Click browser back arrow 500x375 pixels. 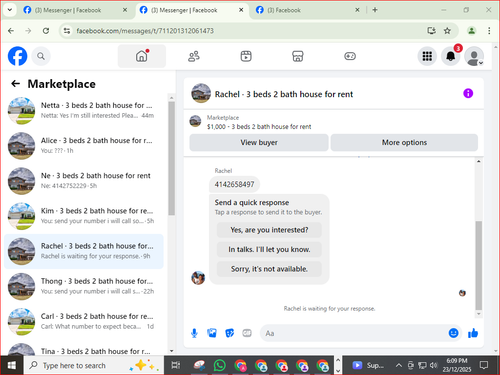pyautogui.click(x=11, y=31)
